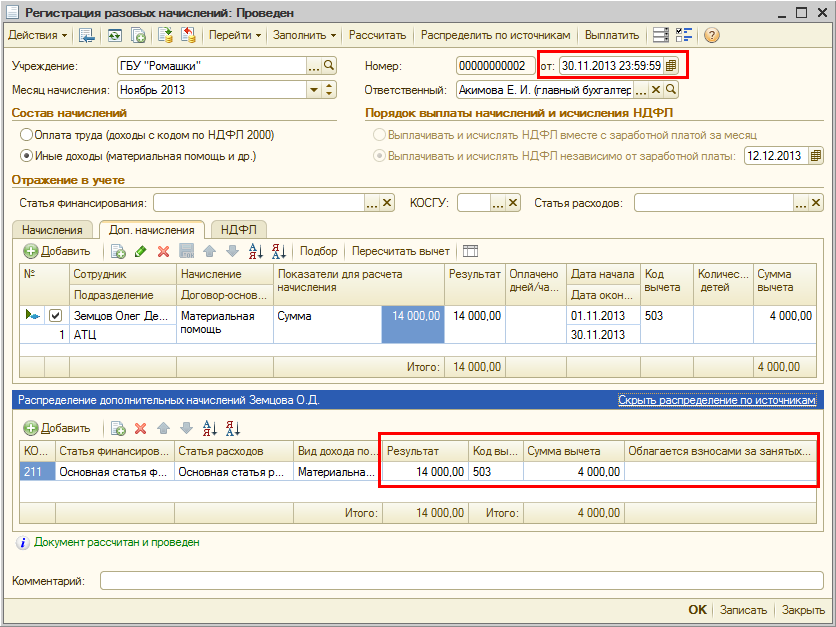Viewport: 836px width, 627px height.
Task: Click table columns settings icon after Пересчитать вычет
Action: pyautogui.click(x=471, y=251)
